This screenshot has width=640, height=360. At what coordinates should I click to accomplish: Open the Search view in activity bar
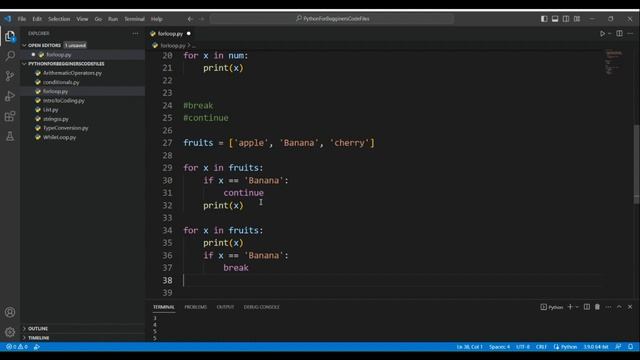[10, 56]
